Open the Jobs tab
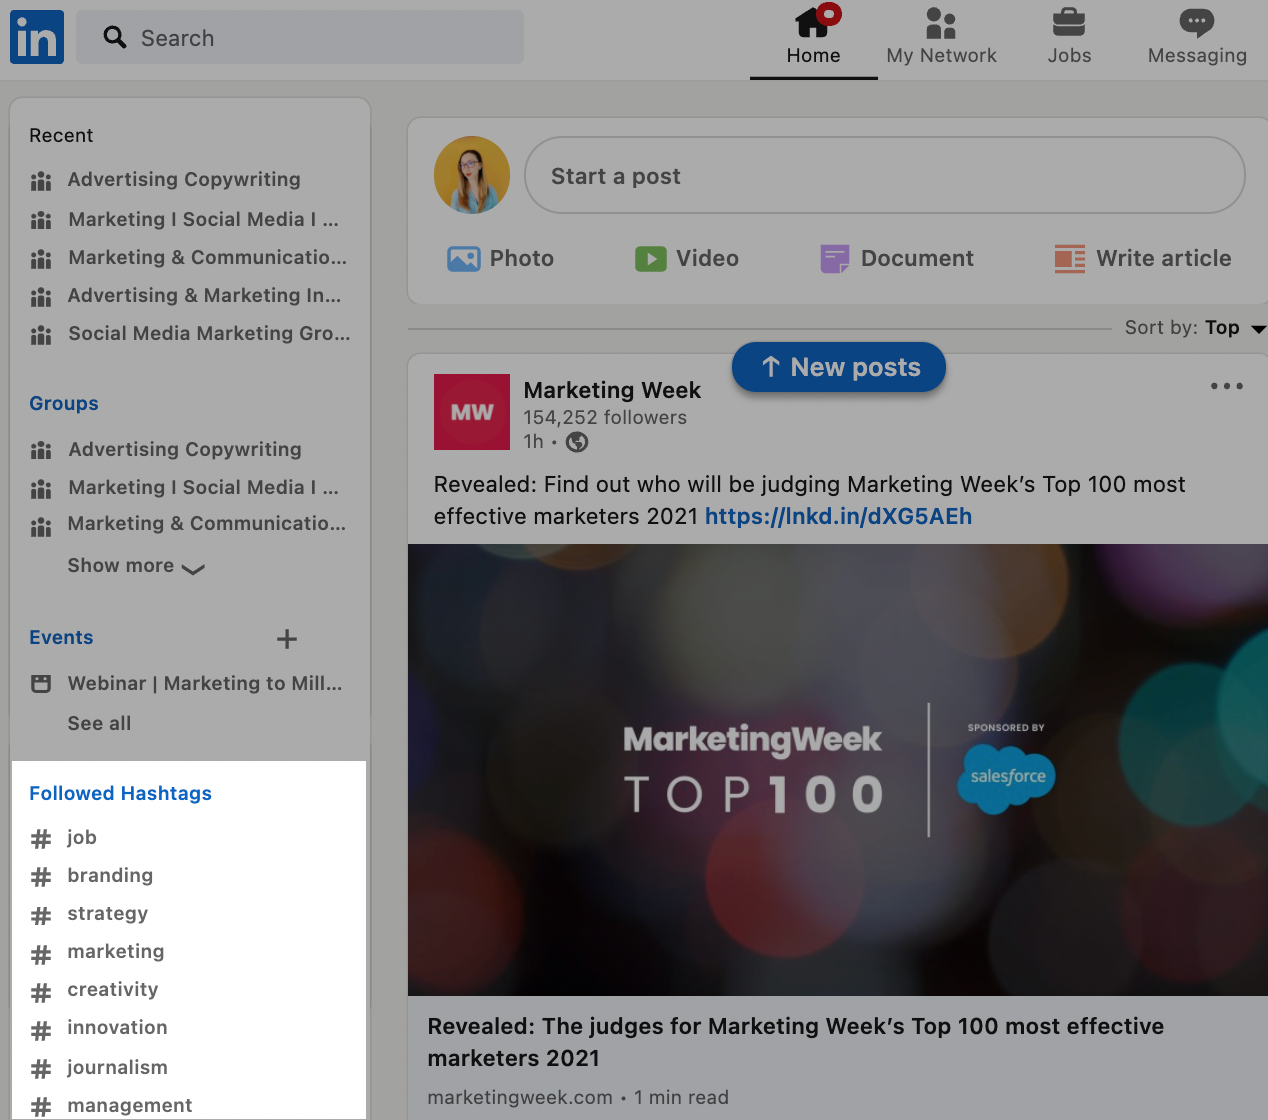This screenshot has width=1268, height=1120. coord(1069,38)
